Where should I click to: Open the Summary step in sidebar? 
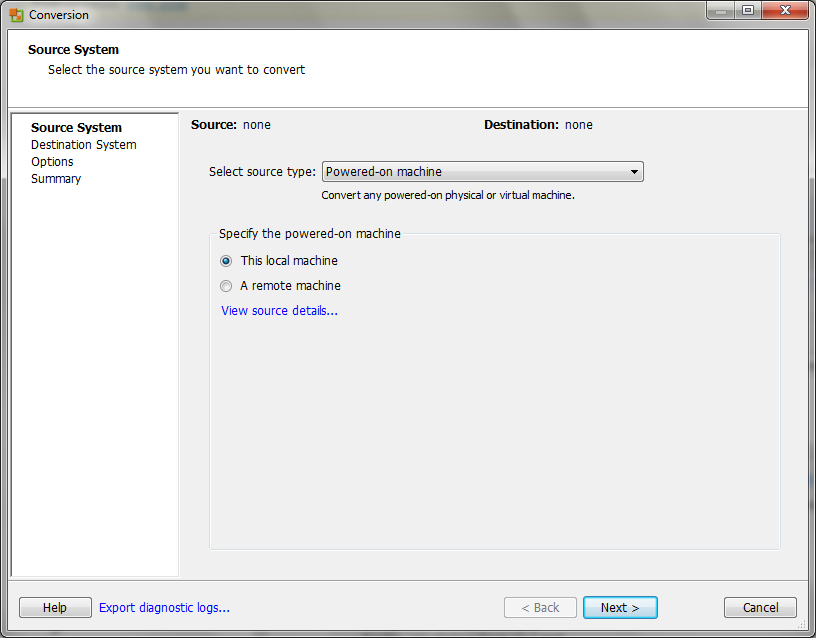[56, 179]
